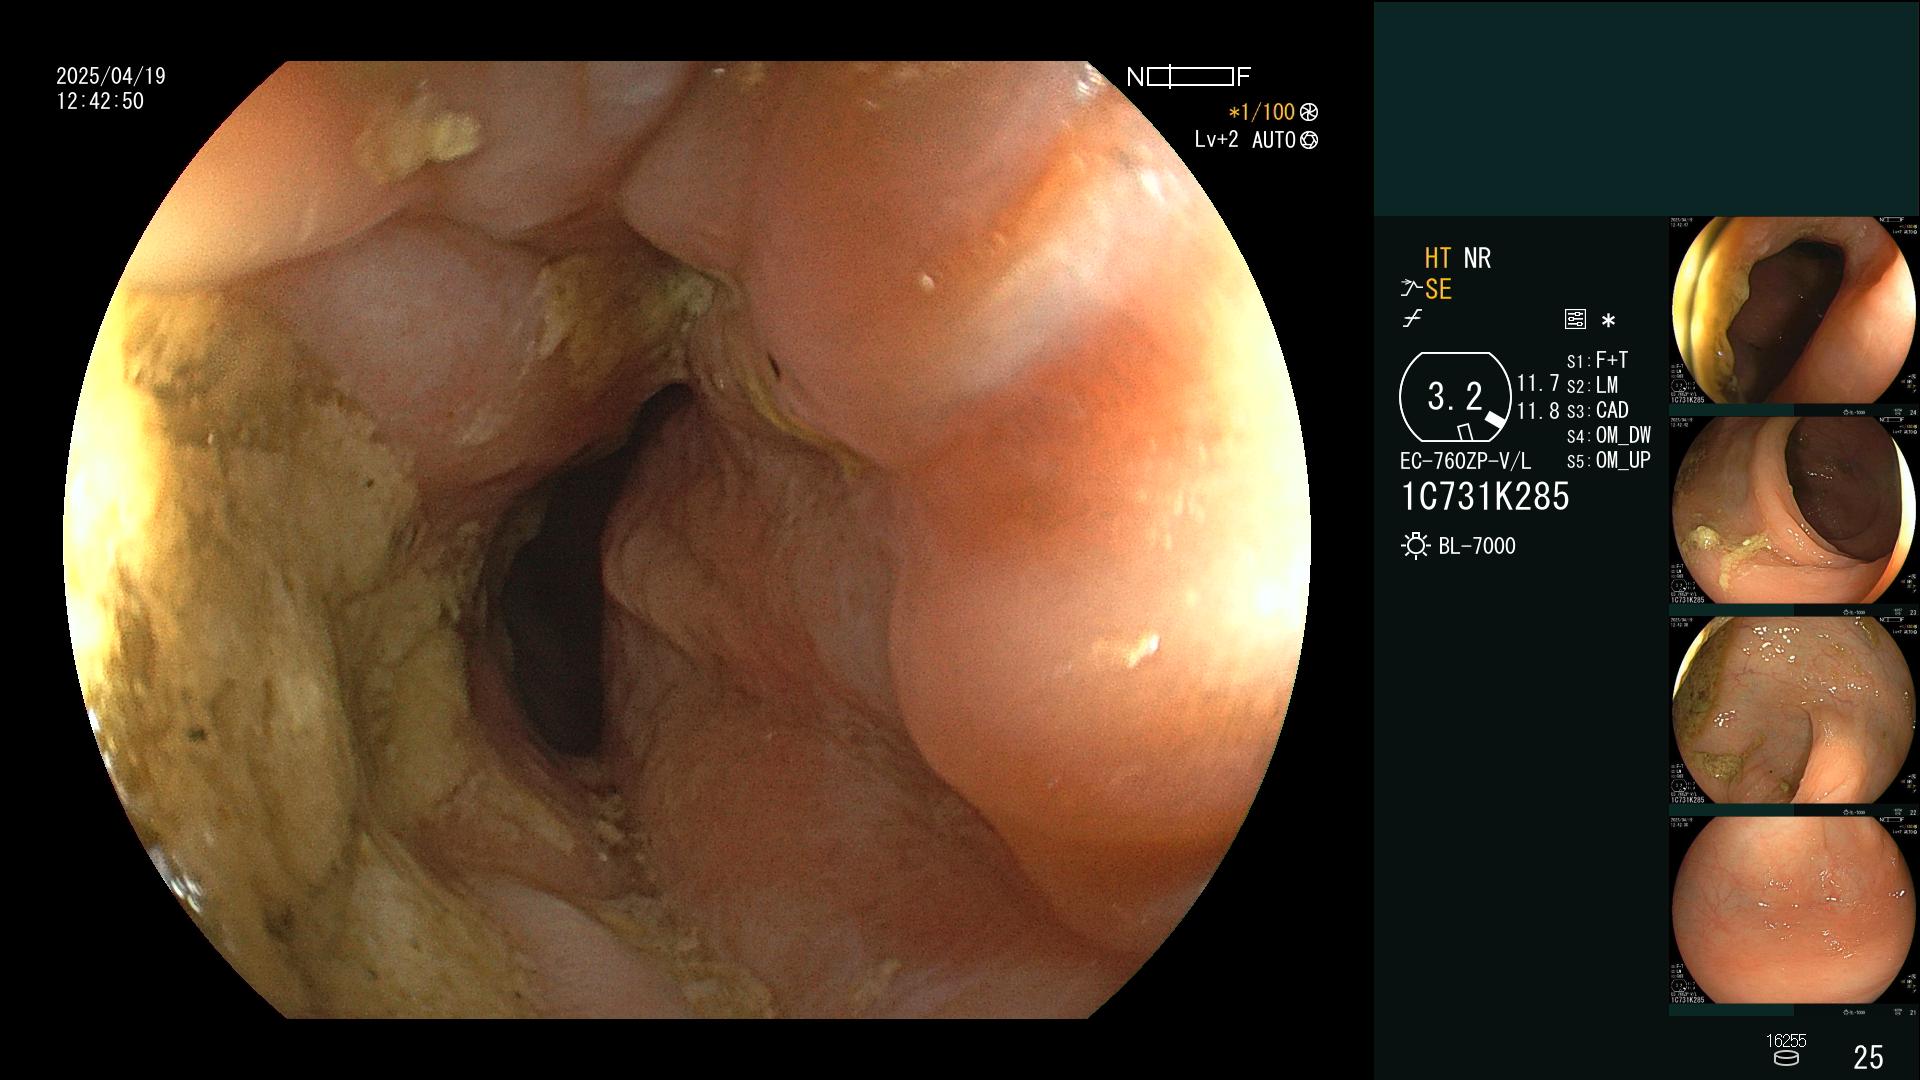The width and height of the screenshot is (1920, 1080).
Task: Open the bottom thumbnail of pink mucosa
Action: coord(1793,910)
